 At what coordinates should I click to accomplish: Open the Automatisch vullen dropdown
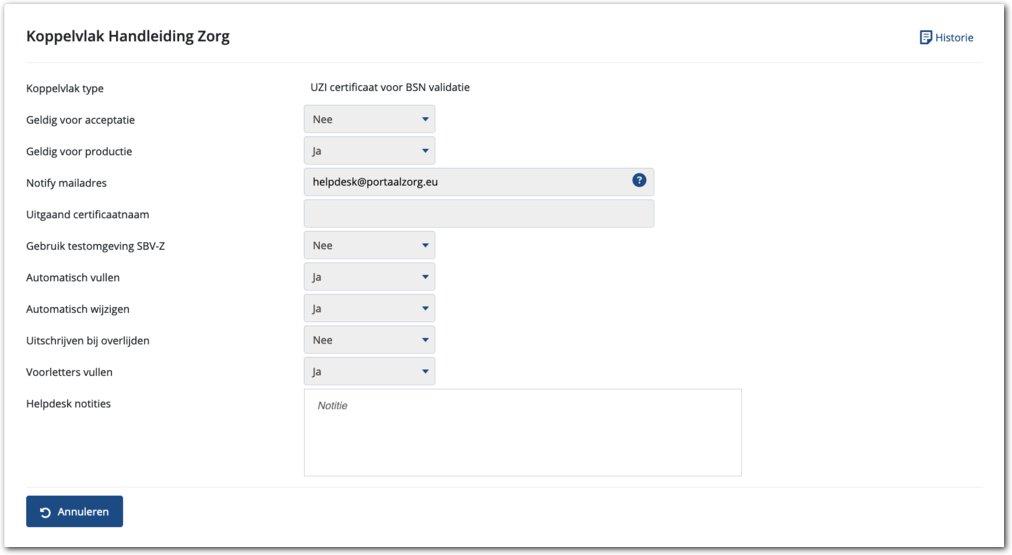click(x=369, y=277)
